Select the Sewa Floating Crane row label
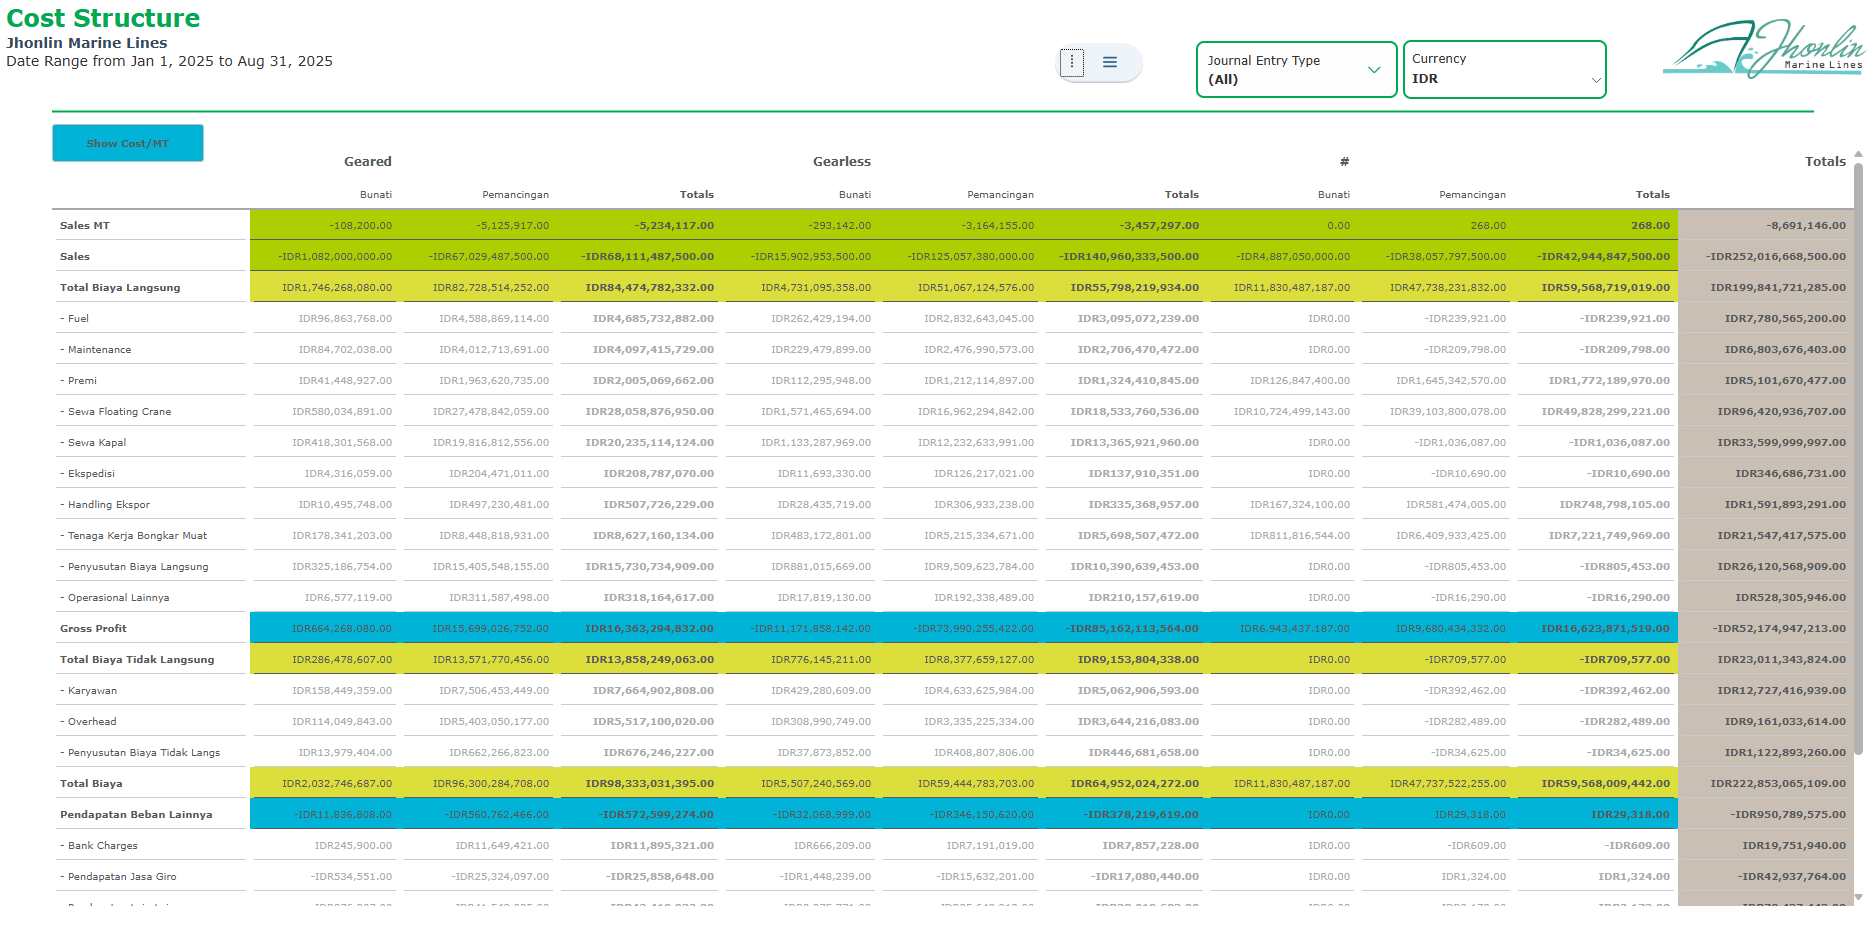Screen dimensions: 1869x927 pos(115,412)
